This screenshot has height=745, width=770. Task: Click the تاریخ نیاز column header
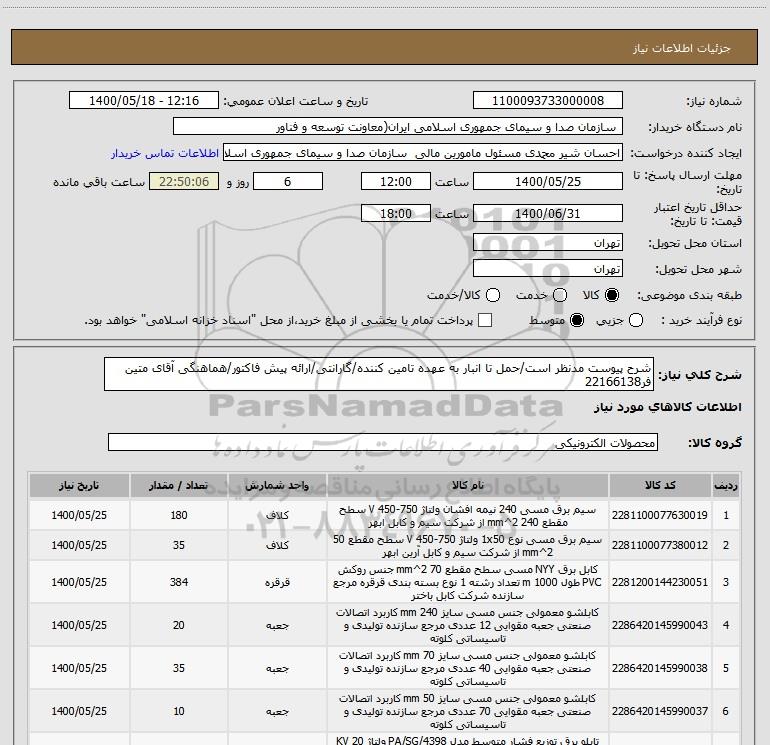click(x=79, y=486)
